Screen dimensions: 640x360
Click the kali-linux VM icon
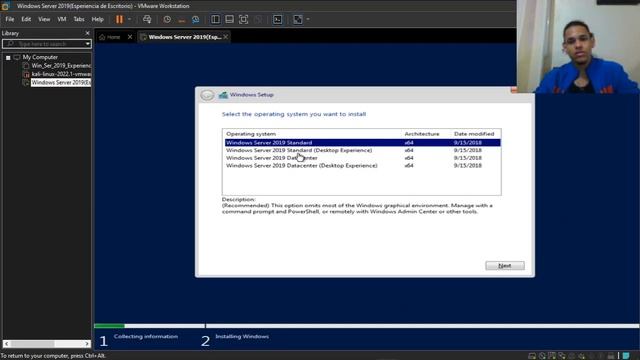[26, 74]
